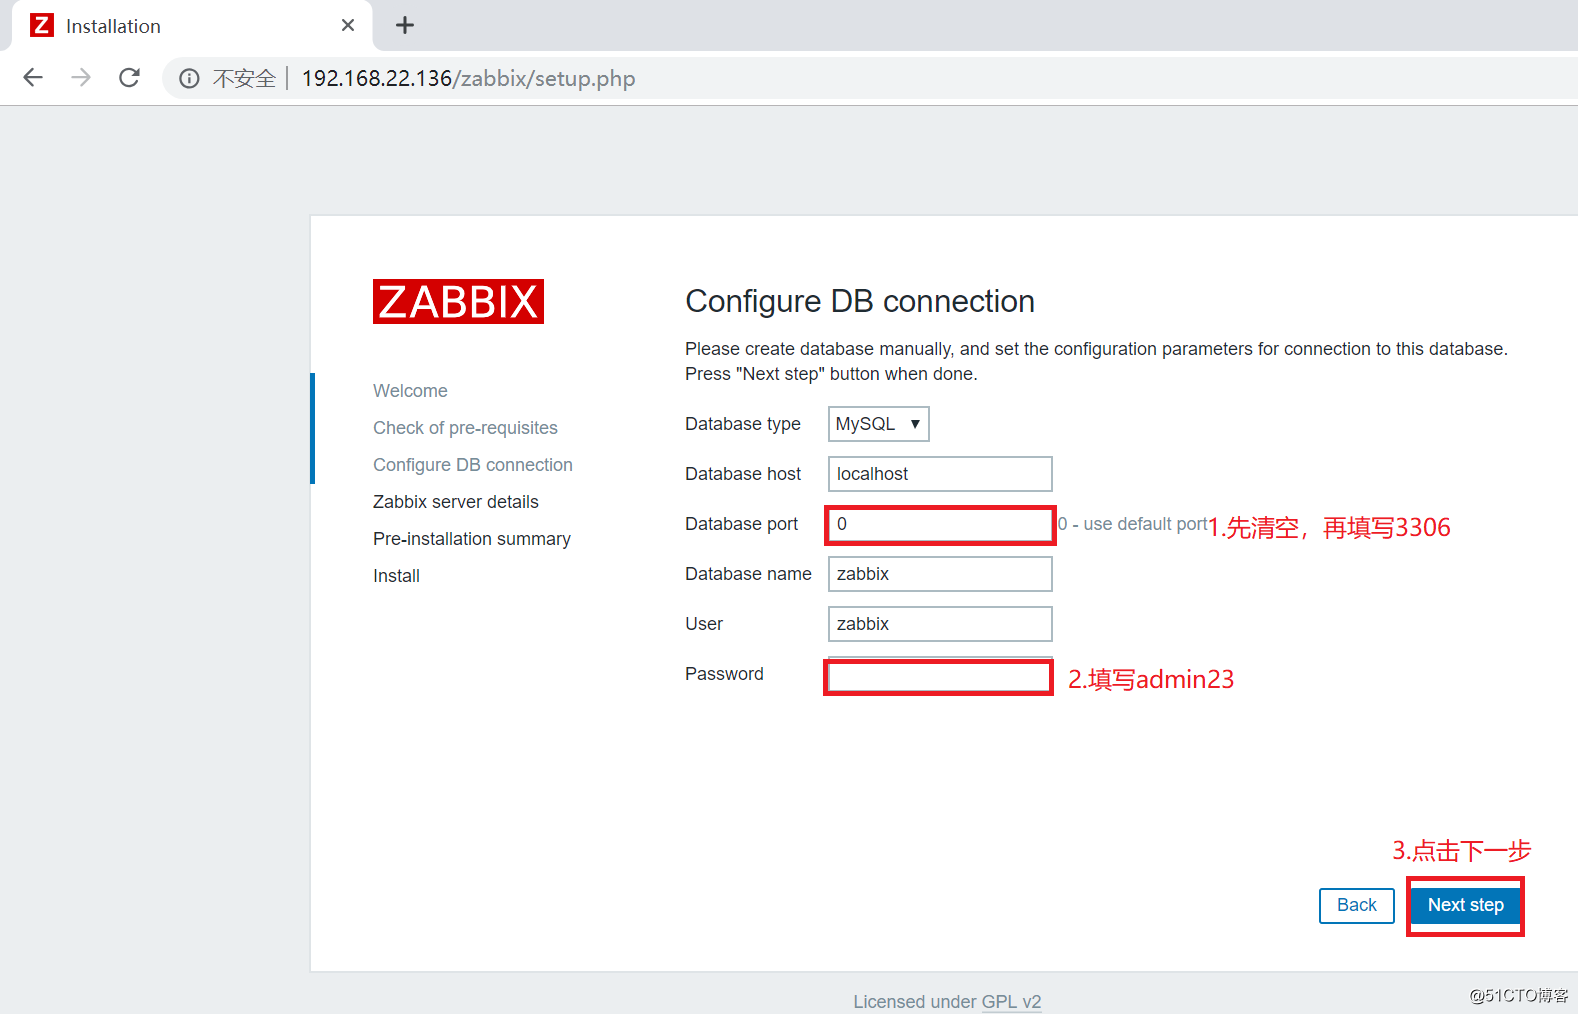Image resolution: width=1578 pixels, height=1014 pixels.
Task: Select Zabbix server details step
Action: [455, 502]
